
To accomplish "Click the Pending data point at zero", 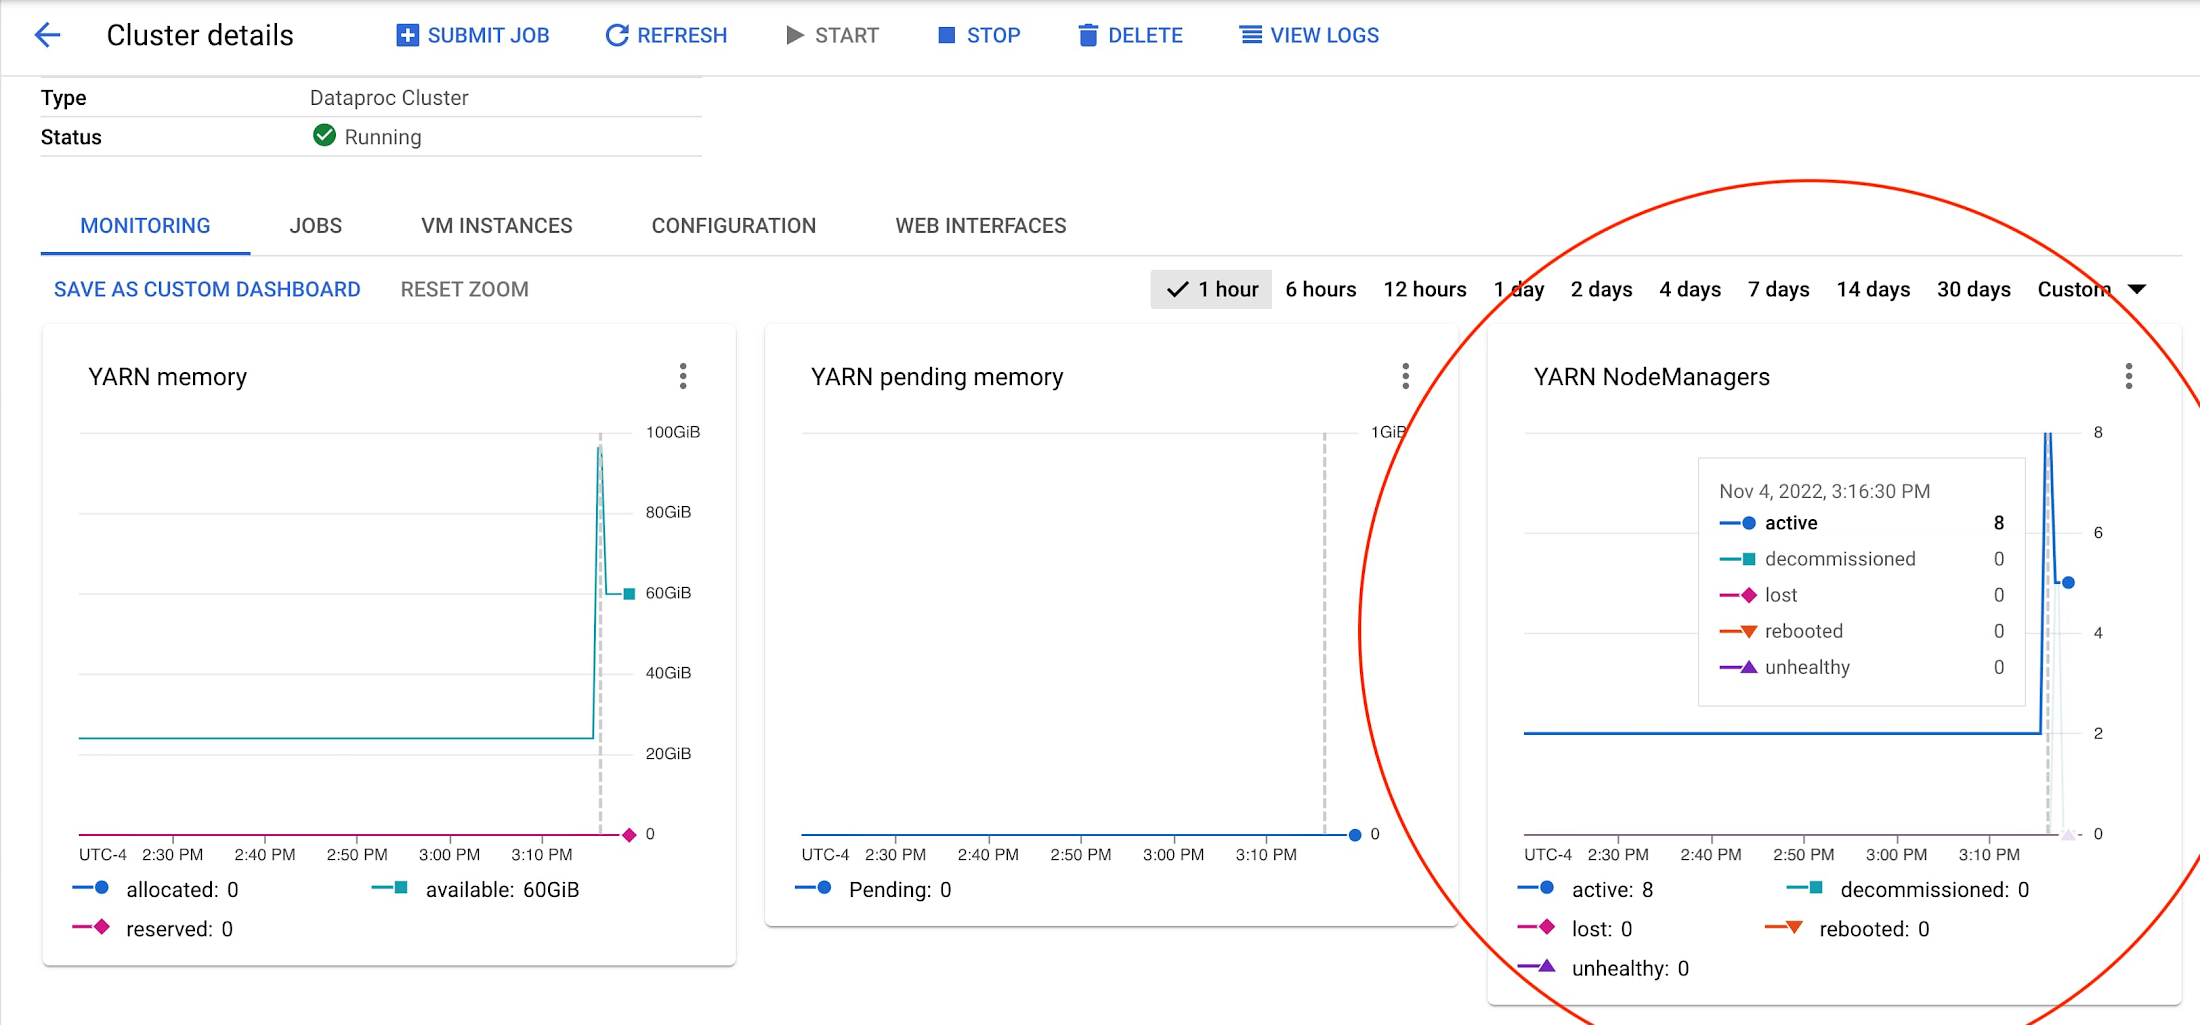I will tap(1355, 835).
